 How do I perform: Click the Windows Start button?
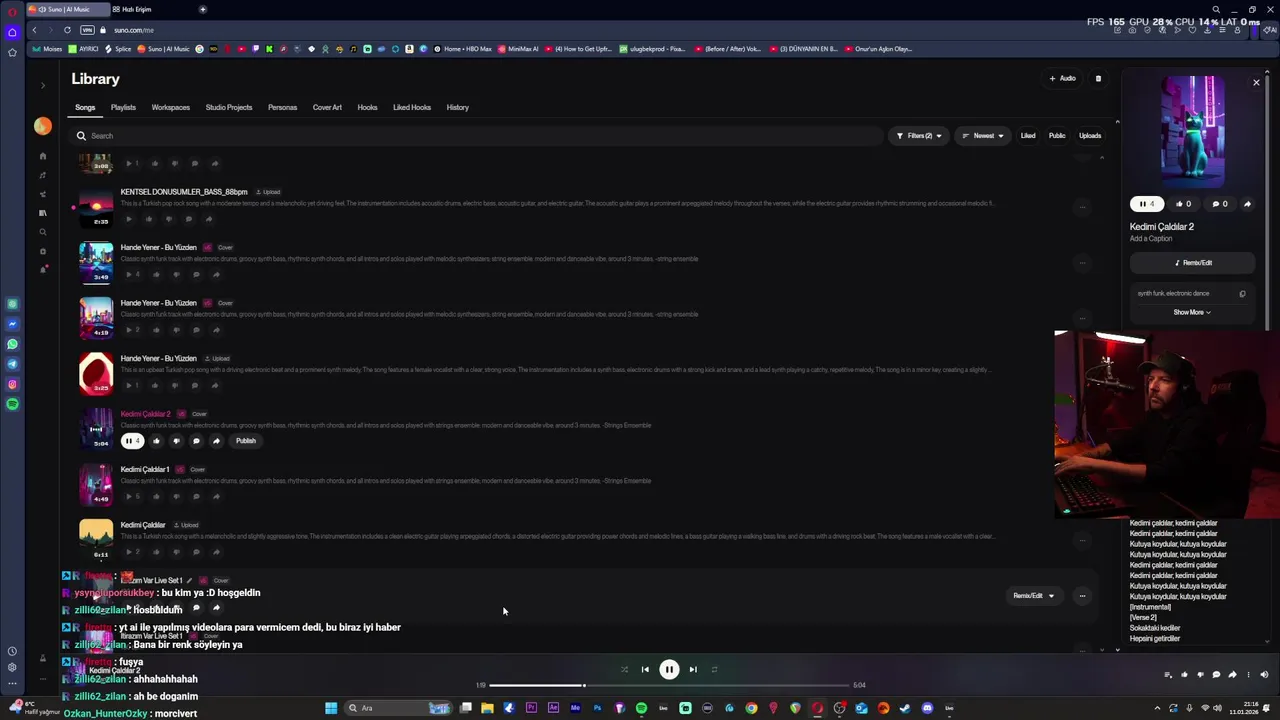[331, 708]
